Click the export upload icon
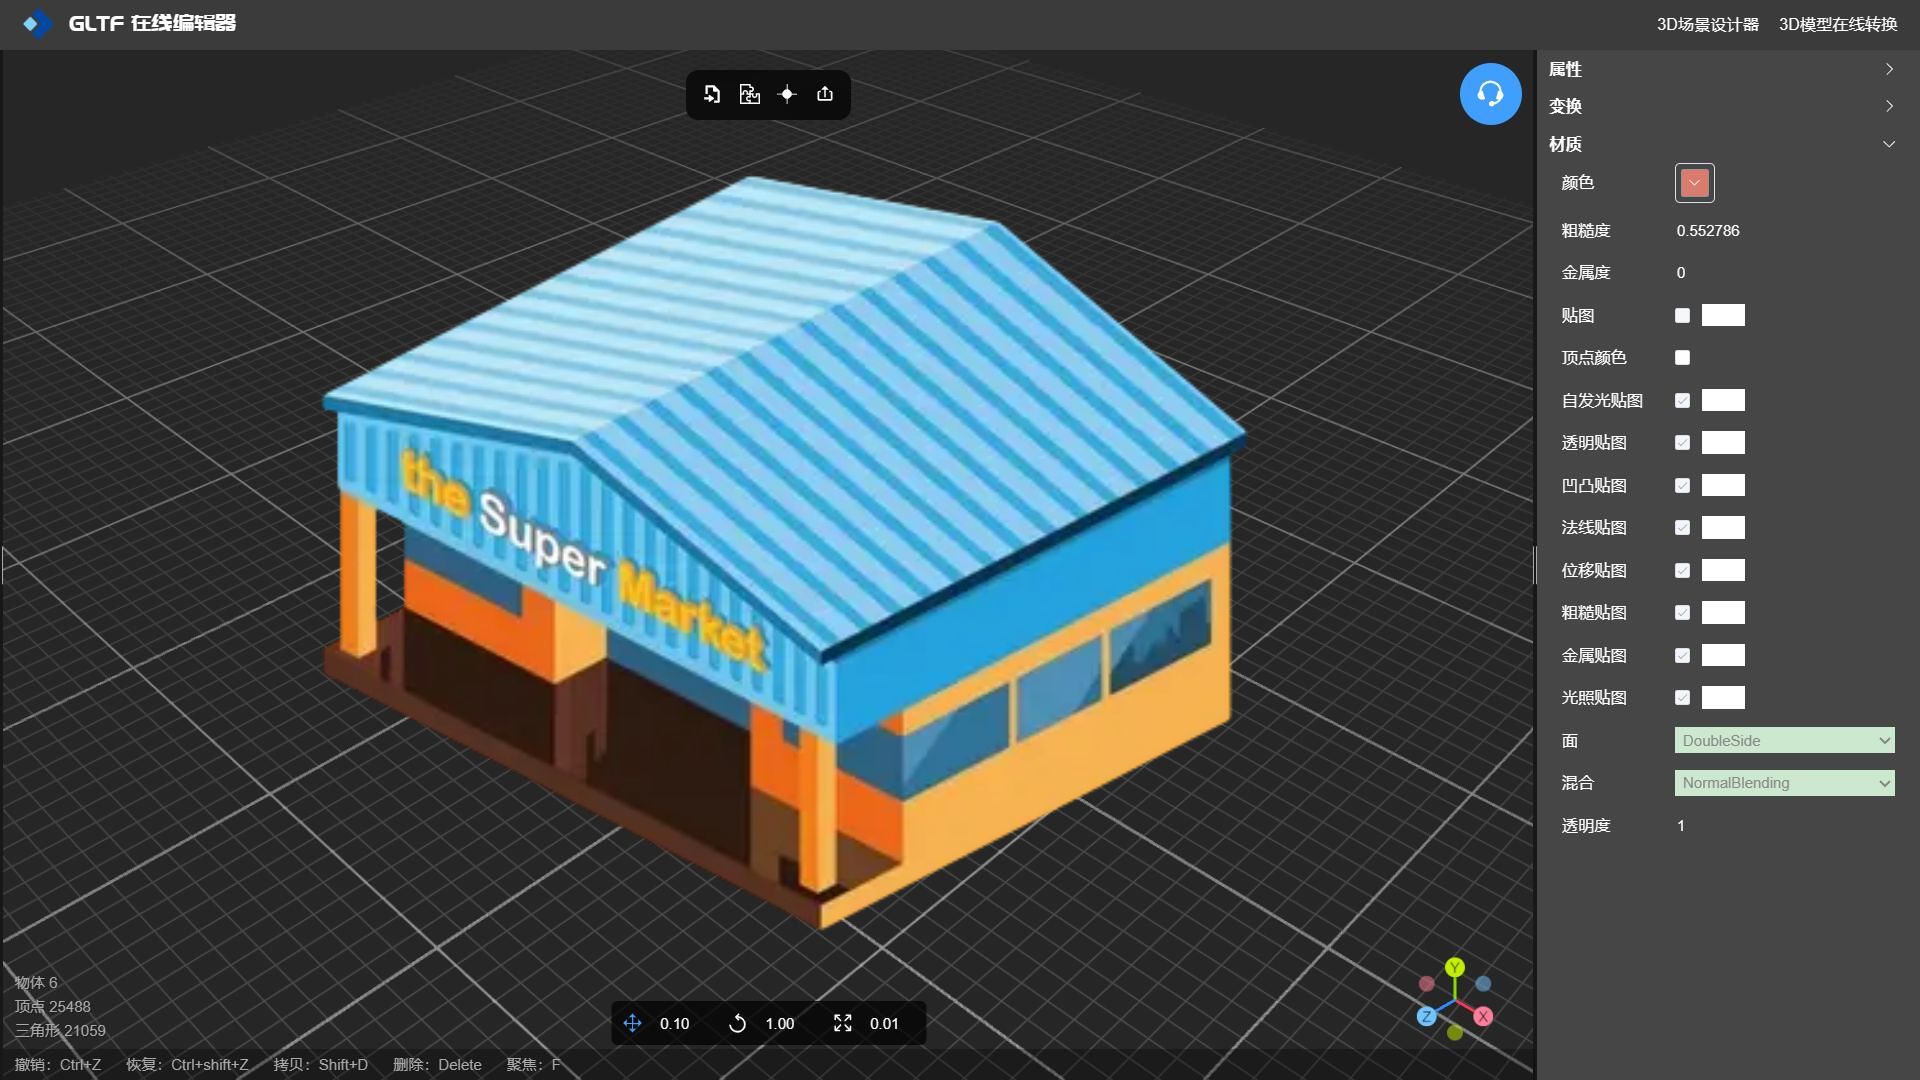1920x1080 pixels. point(825,94)
